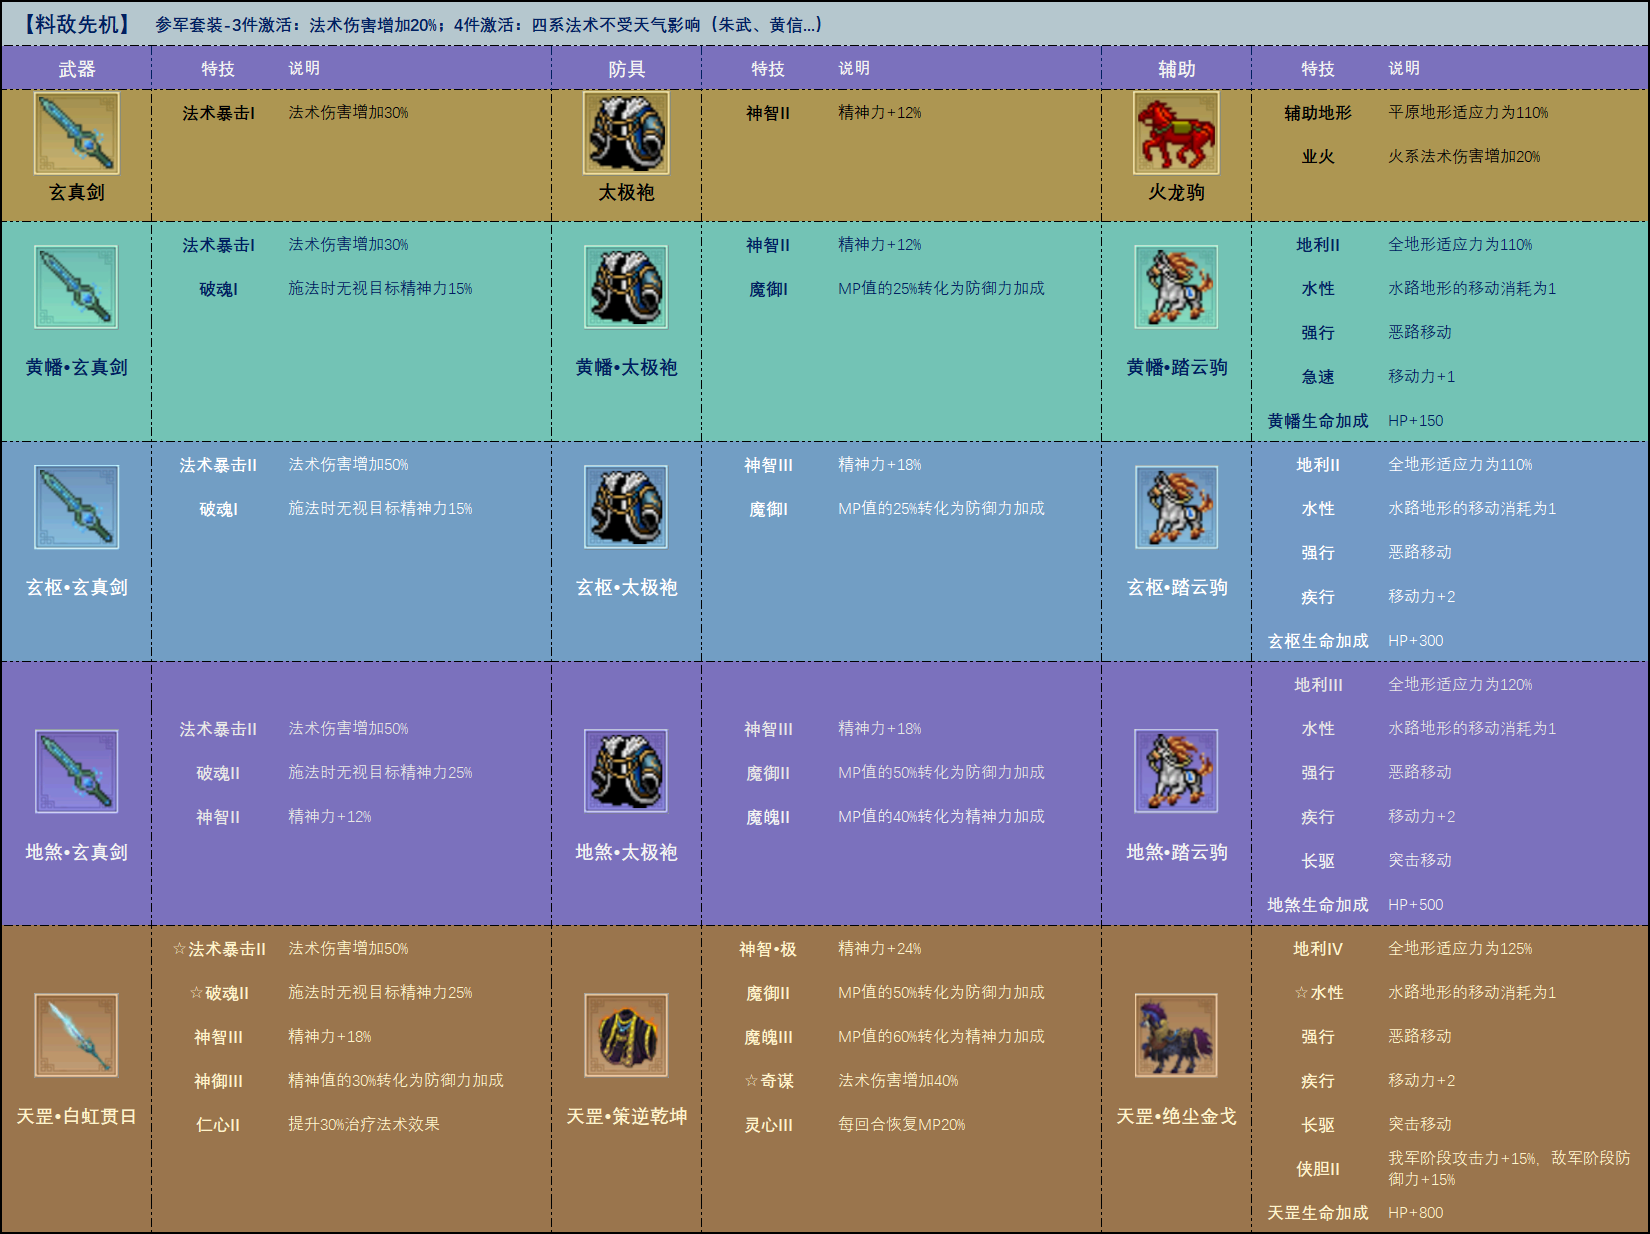This screenshot has height=1234, width=1650.
Task: Click the ☆奇谋 skill label
Action: pos(769,1081)
